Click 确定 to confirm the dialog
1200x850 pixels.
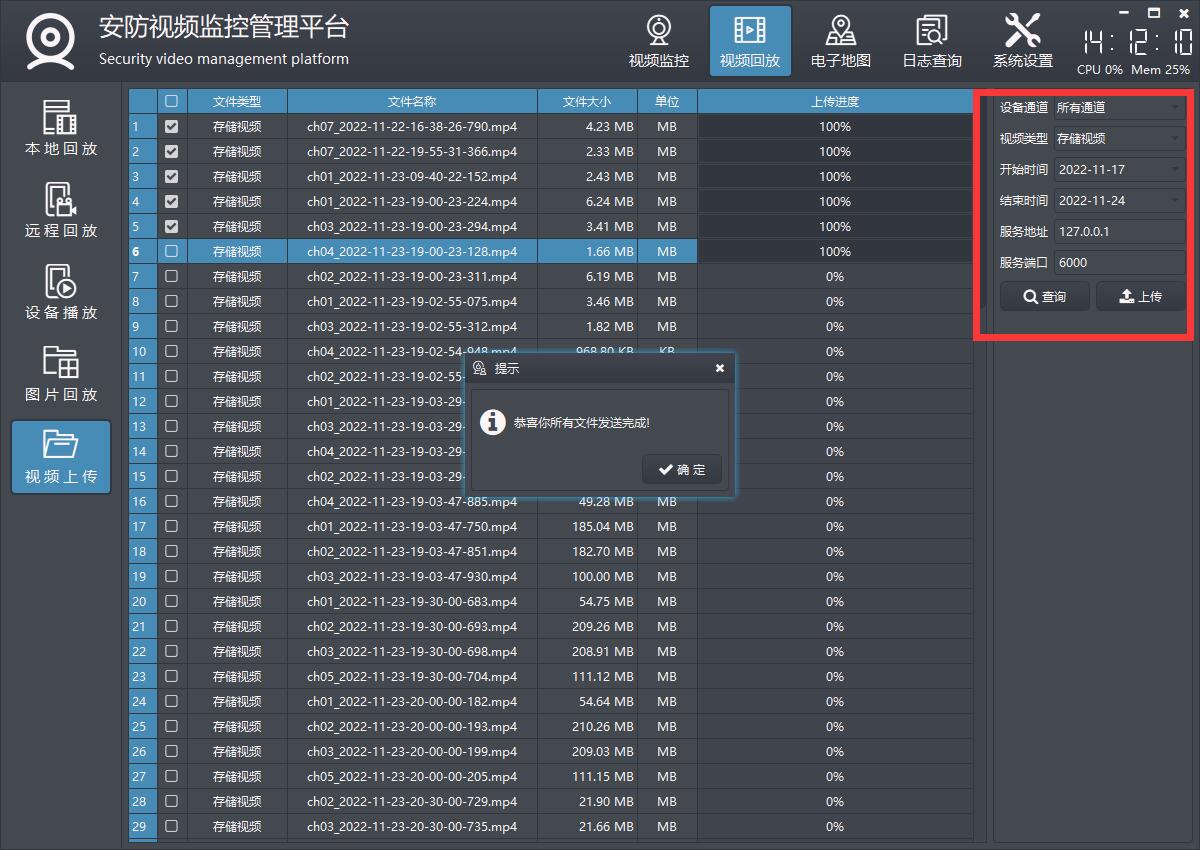tap(682, 470)
